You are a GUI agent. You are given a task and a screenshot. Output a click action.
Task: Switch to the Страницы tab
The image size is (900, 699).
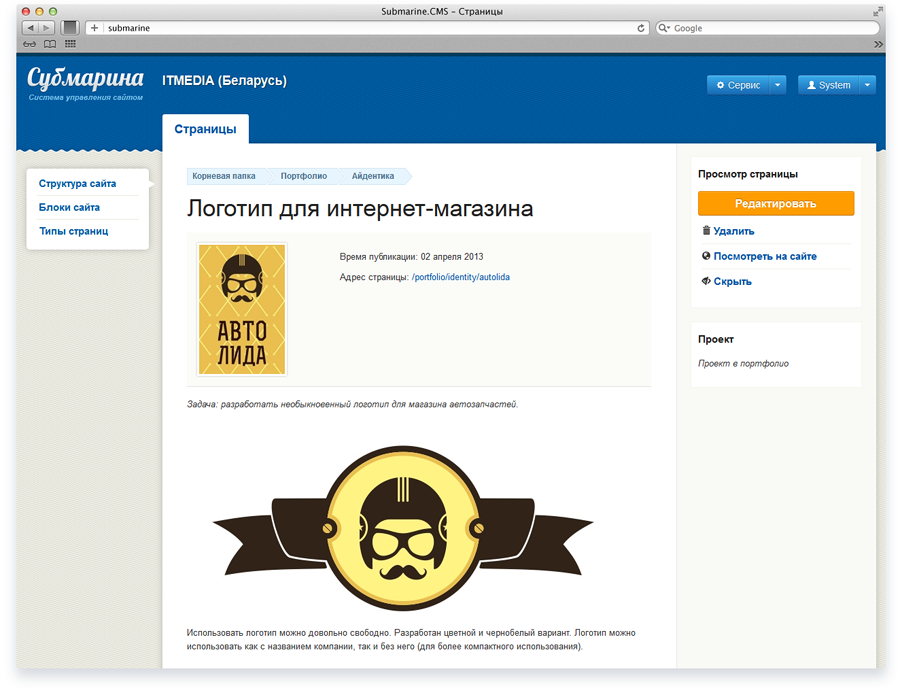coord(205,129)
